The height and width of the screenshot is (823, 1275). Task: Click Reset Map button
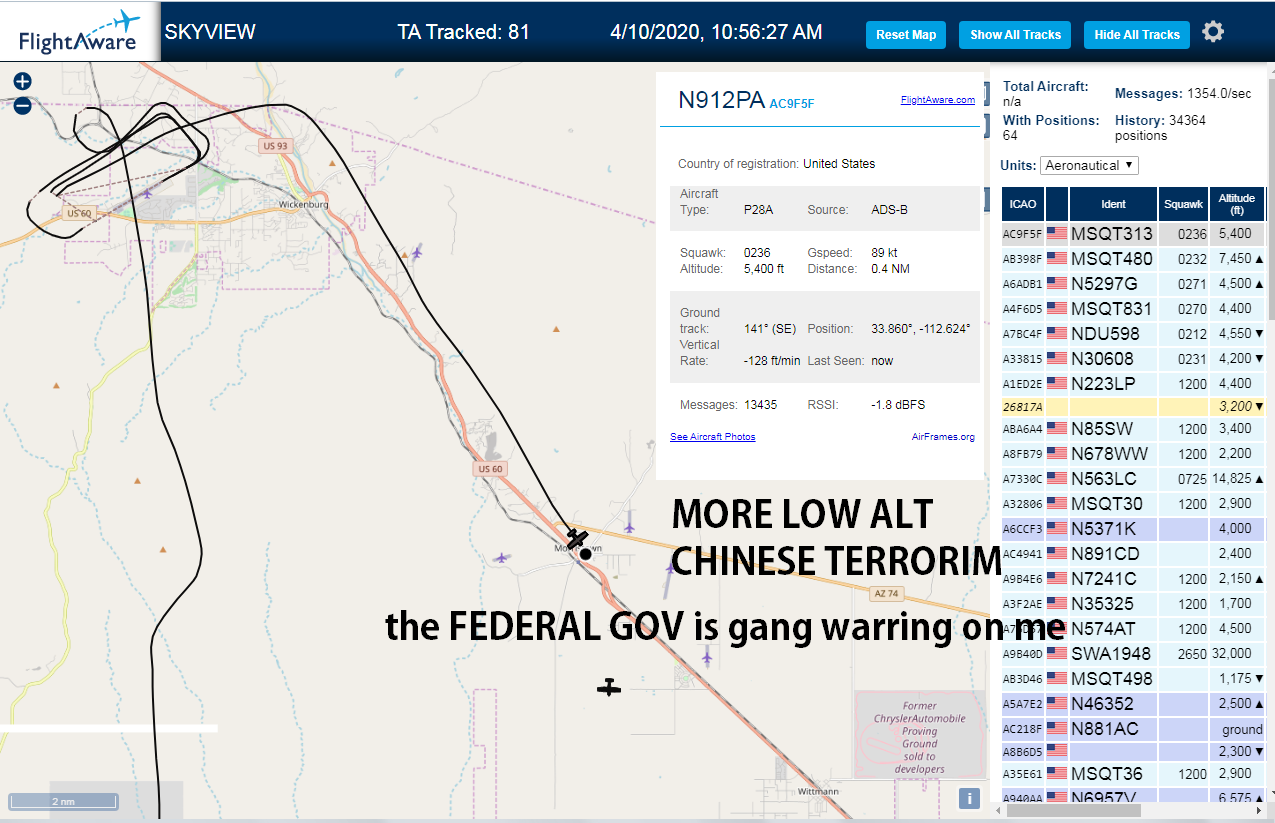point(906,35)
